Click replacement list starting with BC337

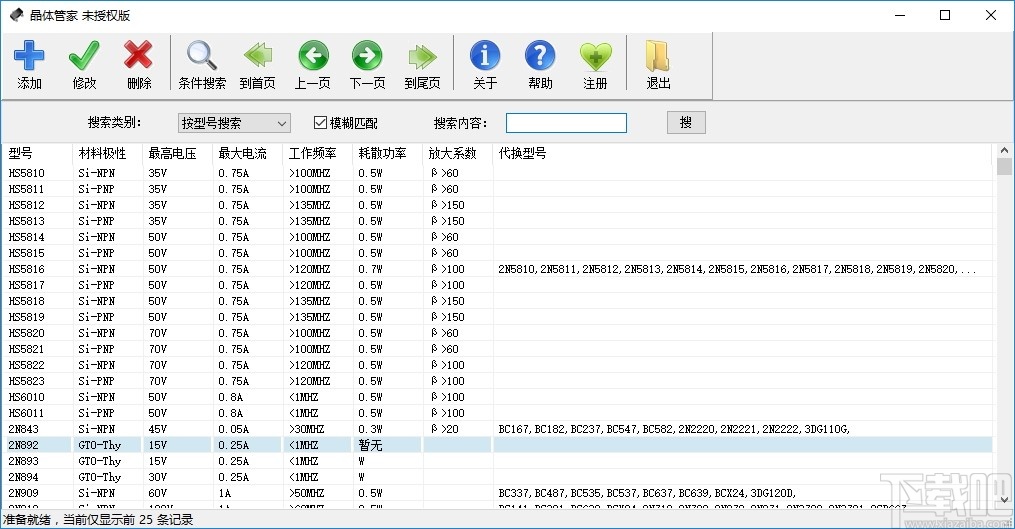point(647,493)
